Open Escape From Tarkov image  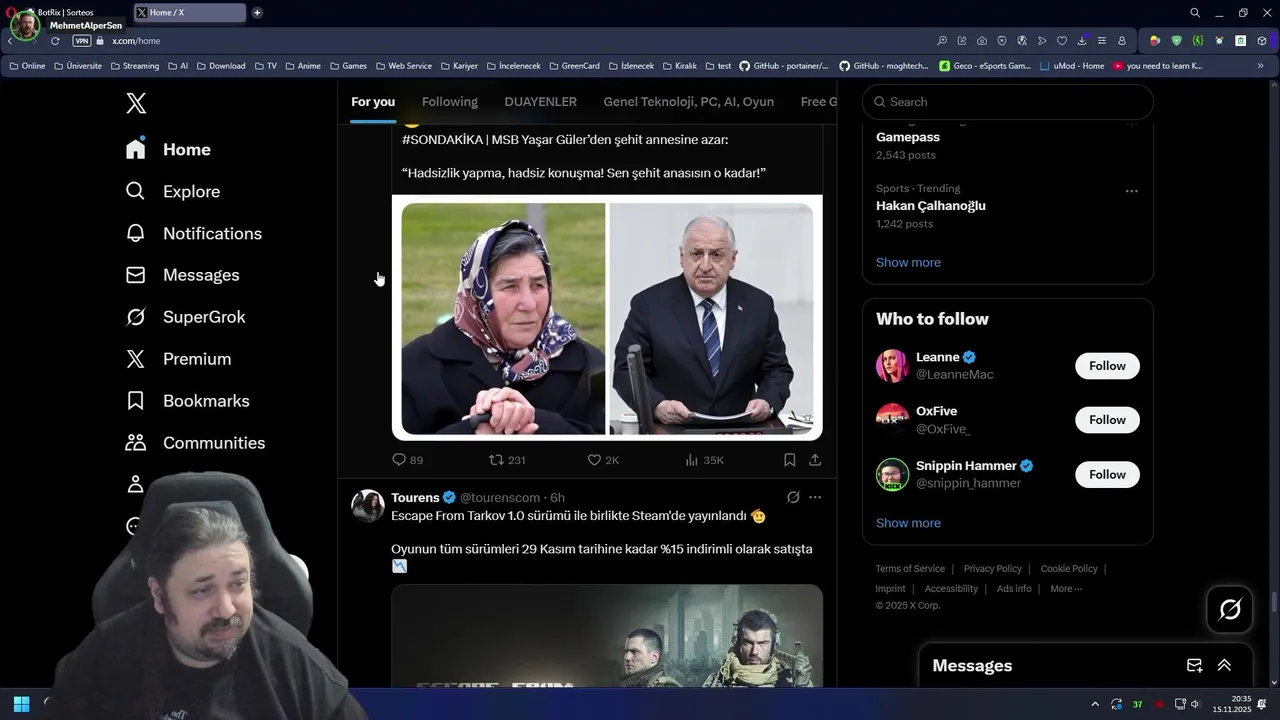607,636
